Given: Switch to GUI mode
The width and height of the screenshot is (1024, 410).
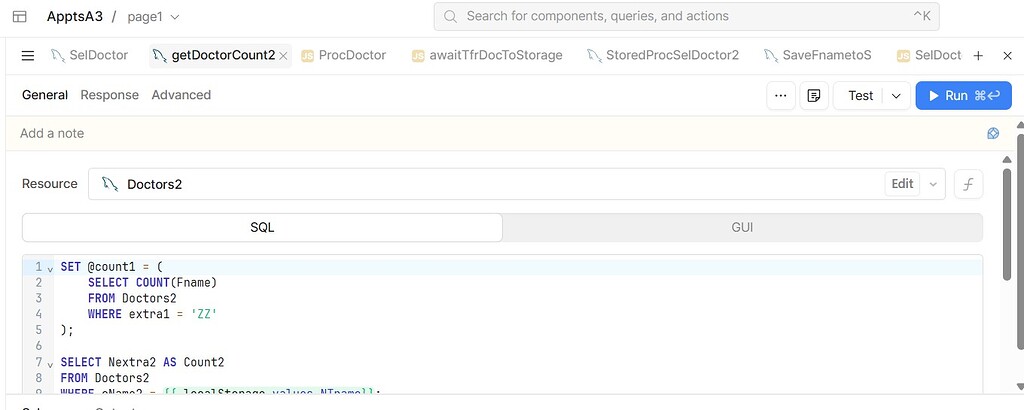Looking at the screenshot, I should coord(743,228).
